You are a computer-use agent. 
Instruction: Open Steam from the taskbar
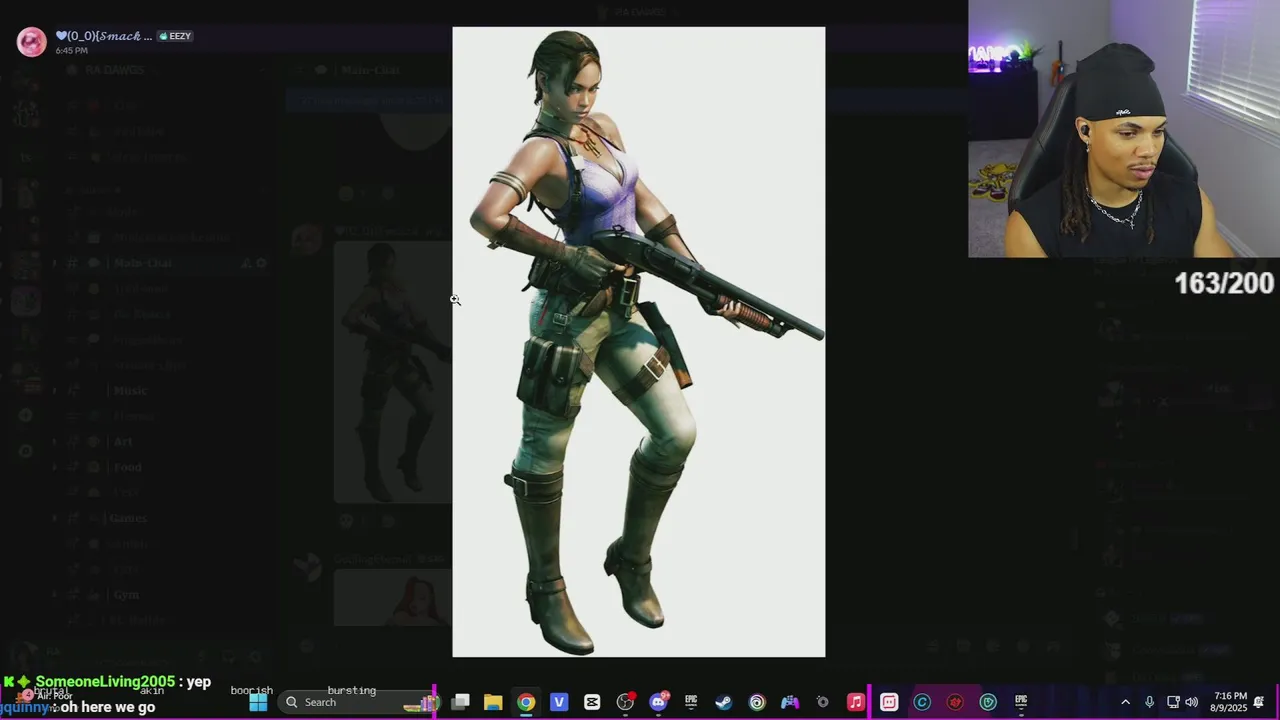724,702
